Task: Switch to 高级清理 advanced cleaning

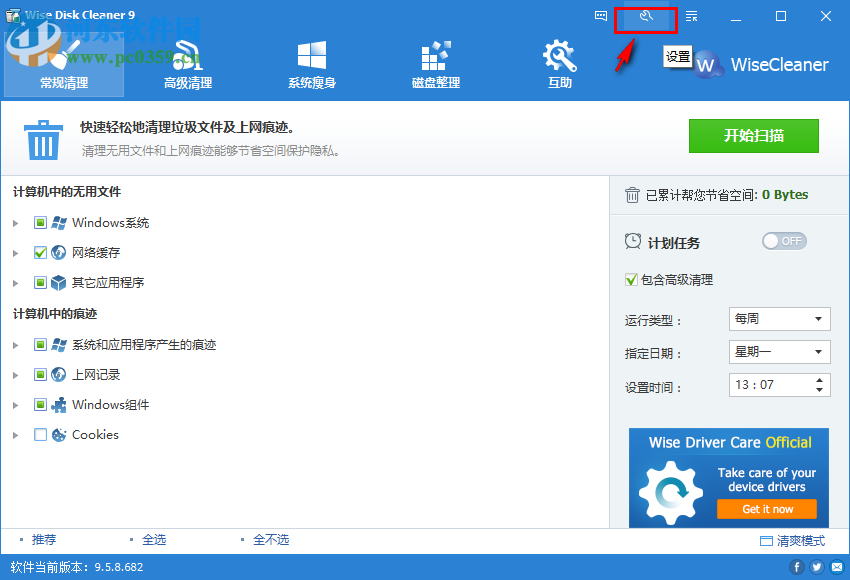Action: coord(187,60)
